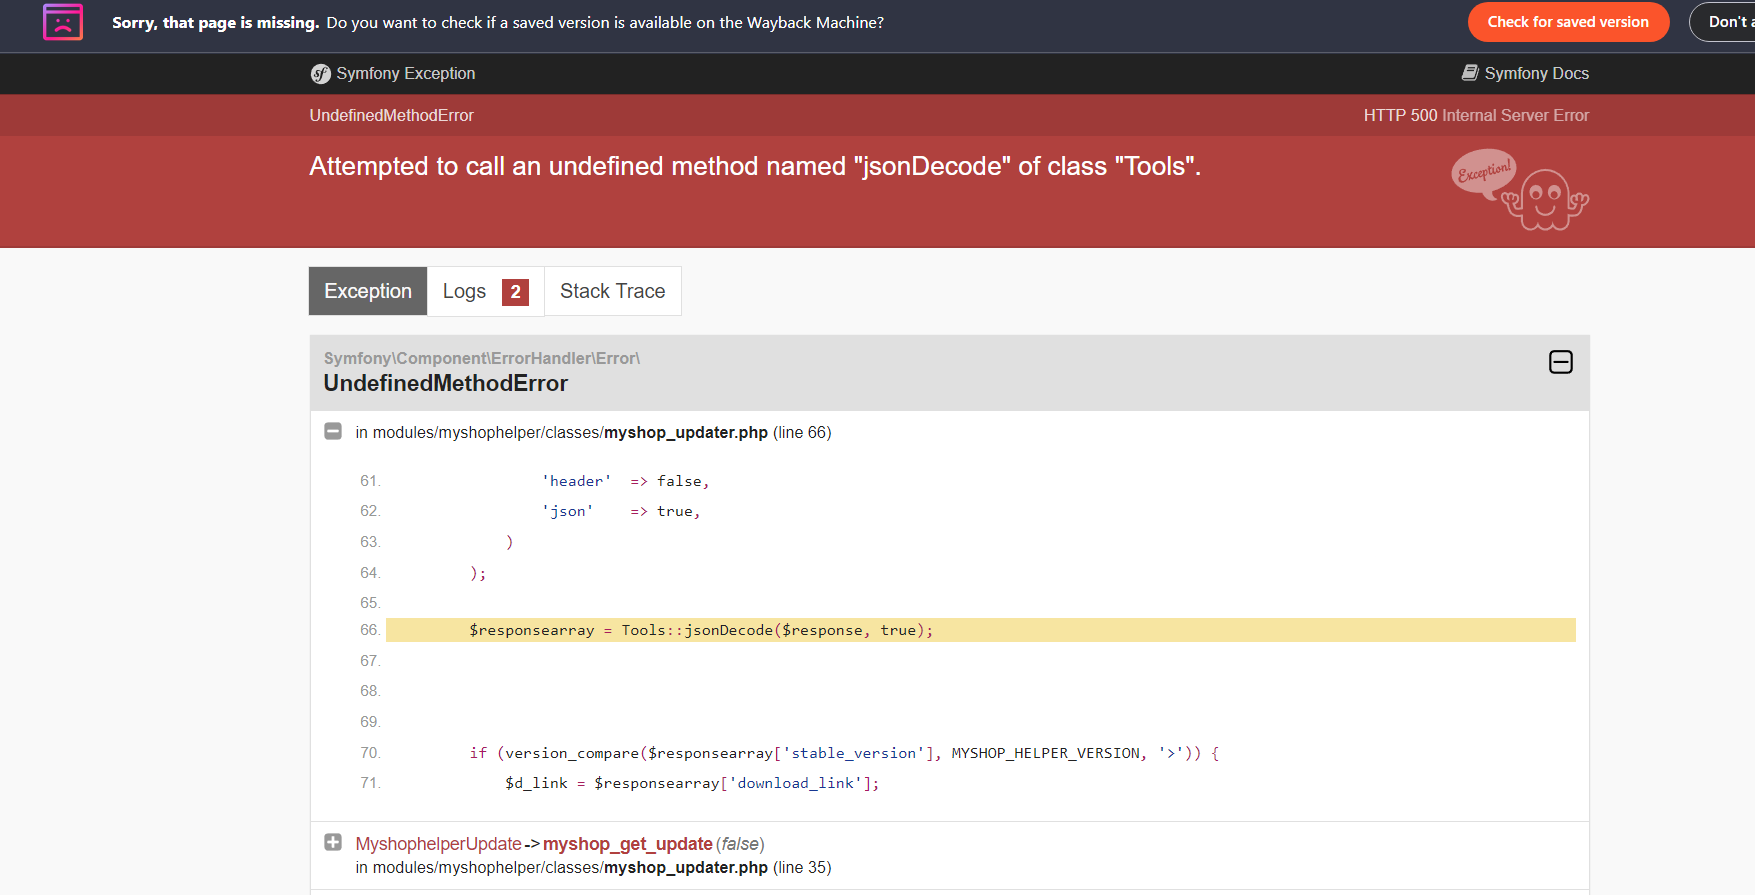Click the Symfony Exception header text
The image size is (1755, 895).
coord(405,73)
